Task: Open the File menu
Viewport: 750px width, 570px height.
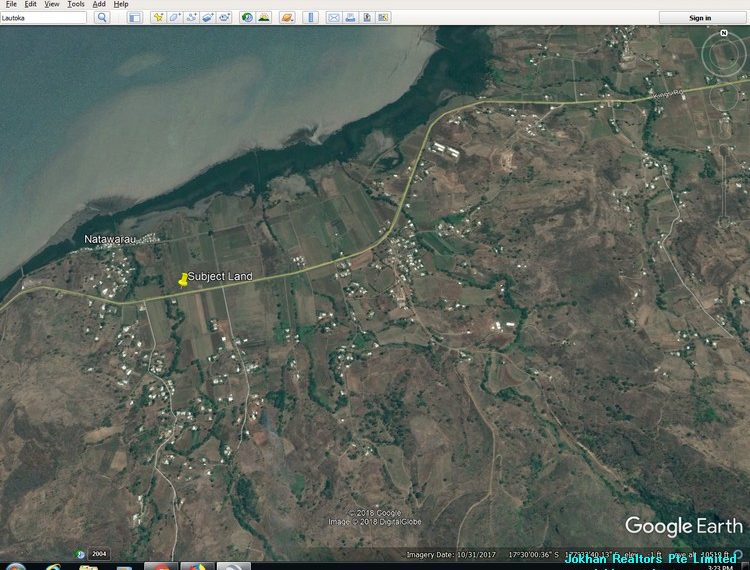Action: (11, 4)
